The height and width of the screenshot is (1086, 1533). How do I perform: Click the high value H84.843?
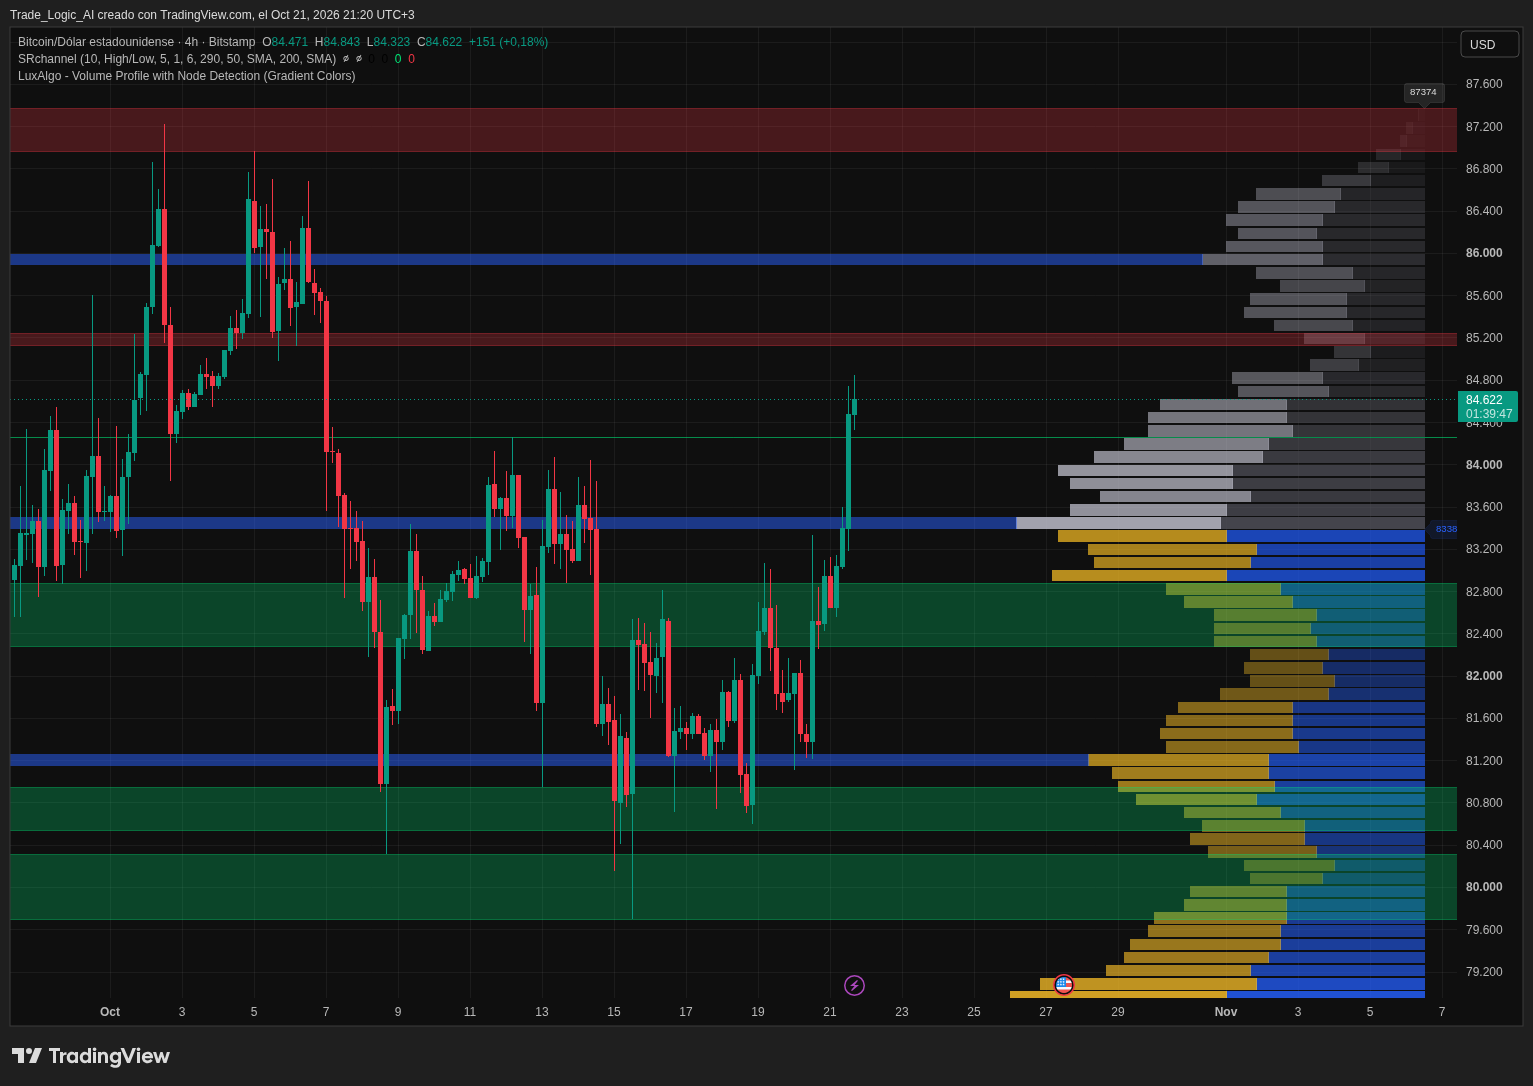[x=337, y=42]
